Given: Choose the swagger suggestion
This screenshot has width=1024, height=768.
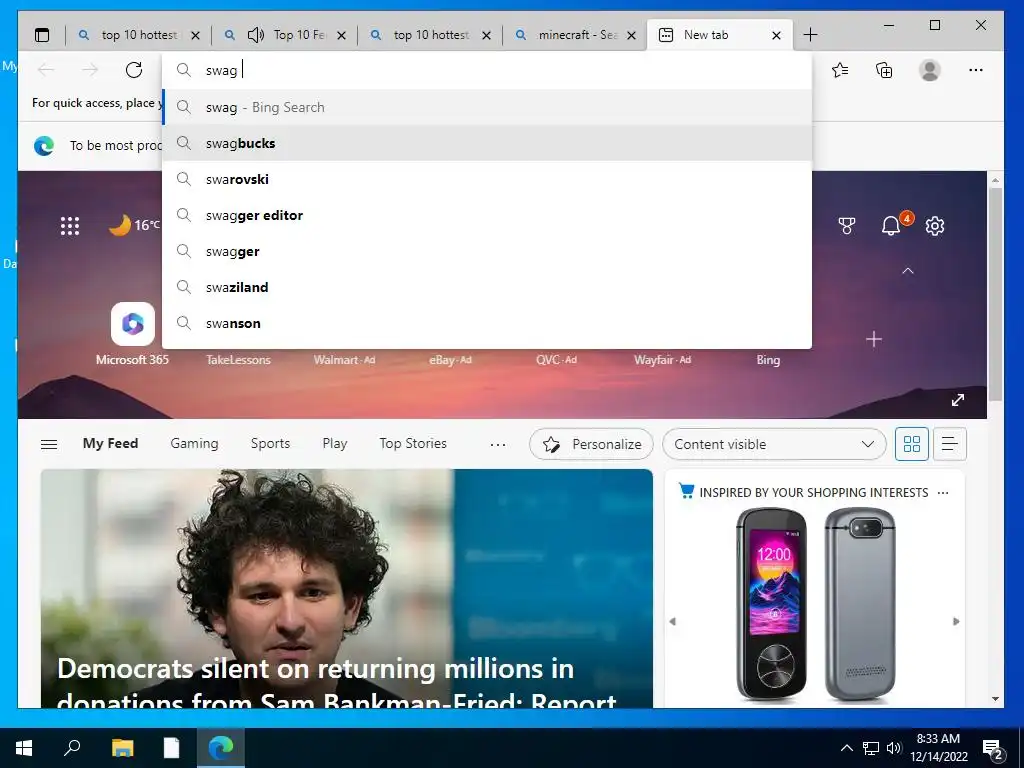Looking at the screenshot, I should click(487, 251).
